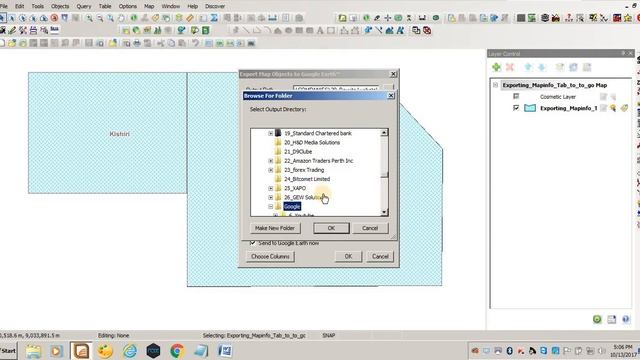Expand the 26_GEW Solutions folder node
This screenshot has width=640, height=360.
(x=270, y=197)
